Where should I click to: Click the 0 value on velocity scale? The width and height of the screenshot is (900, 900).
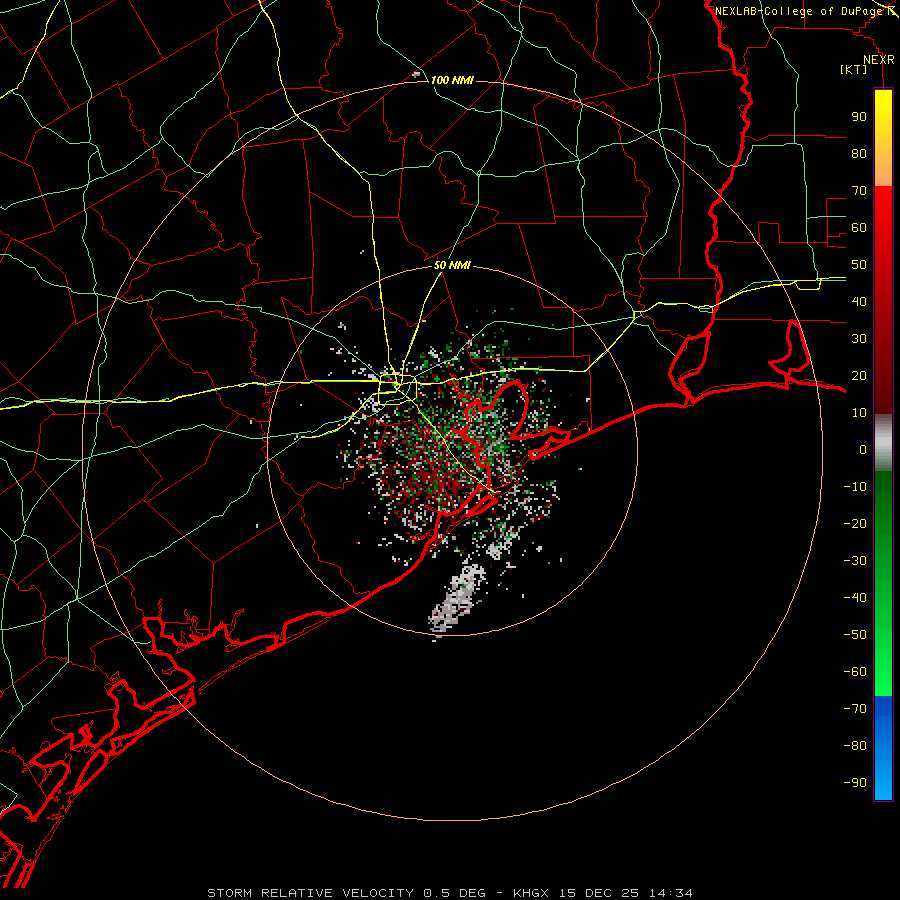863,449
